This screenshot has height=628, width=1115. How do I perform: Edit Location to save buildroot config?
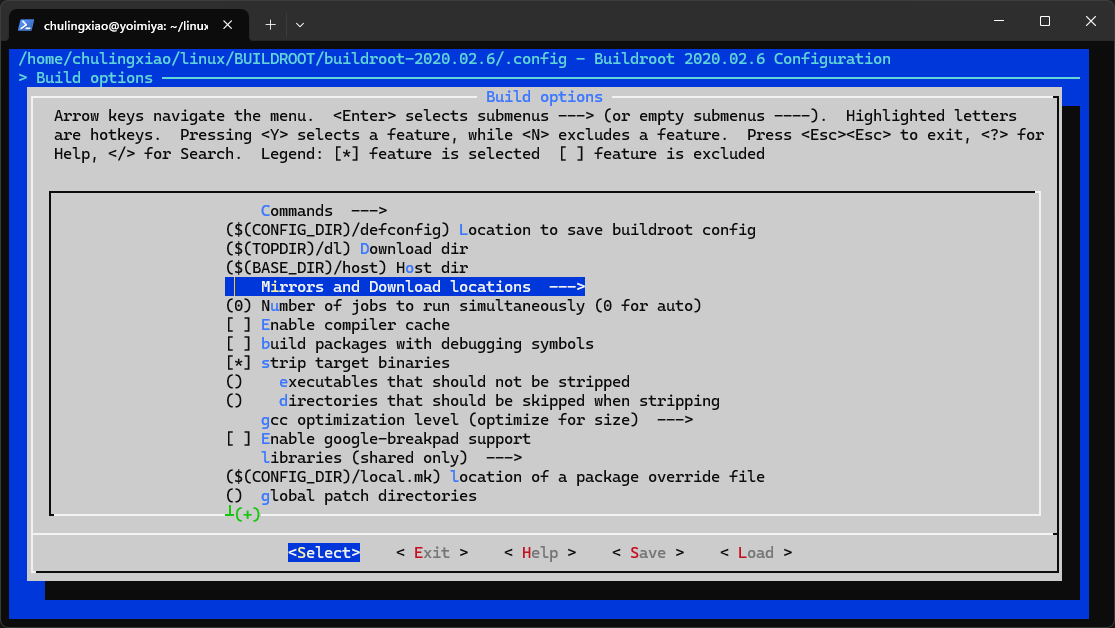(491, 230)
